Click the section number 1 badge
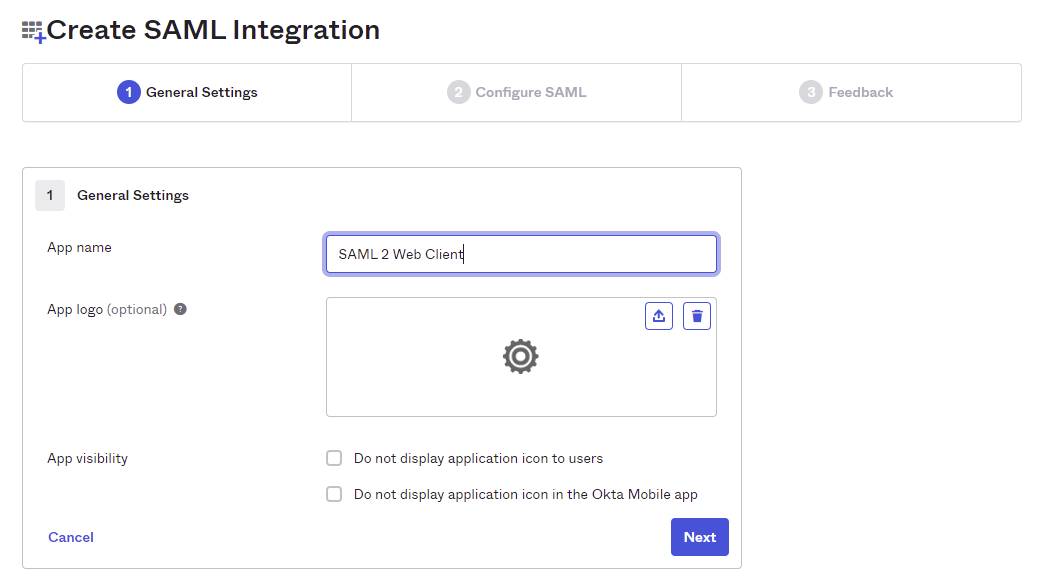The width and height of the screenshot is (1041, 588). (50, 196)
